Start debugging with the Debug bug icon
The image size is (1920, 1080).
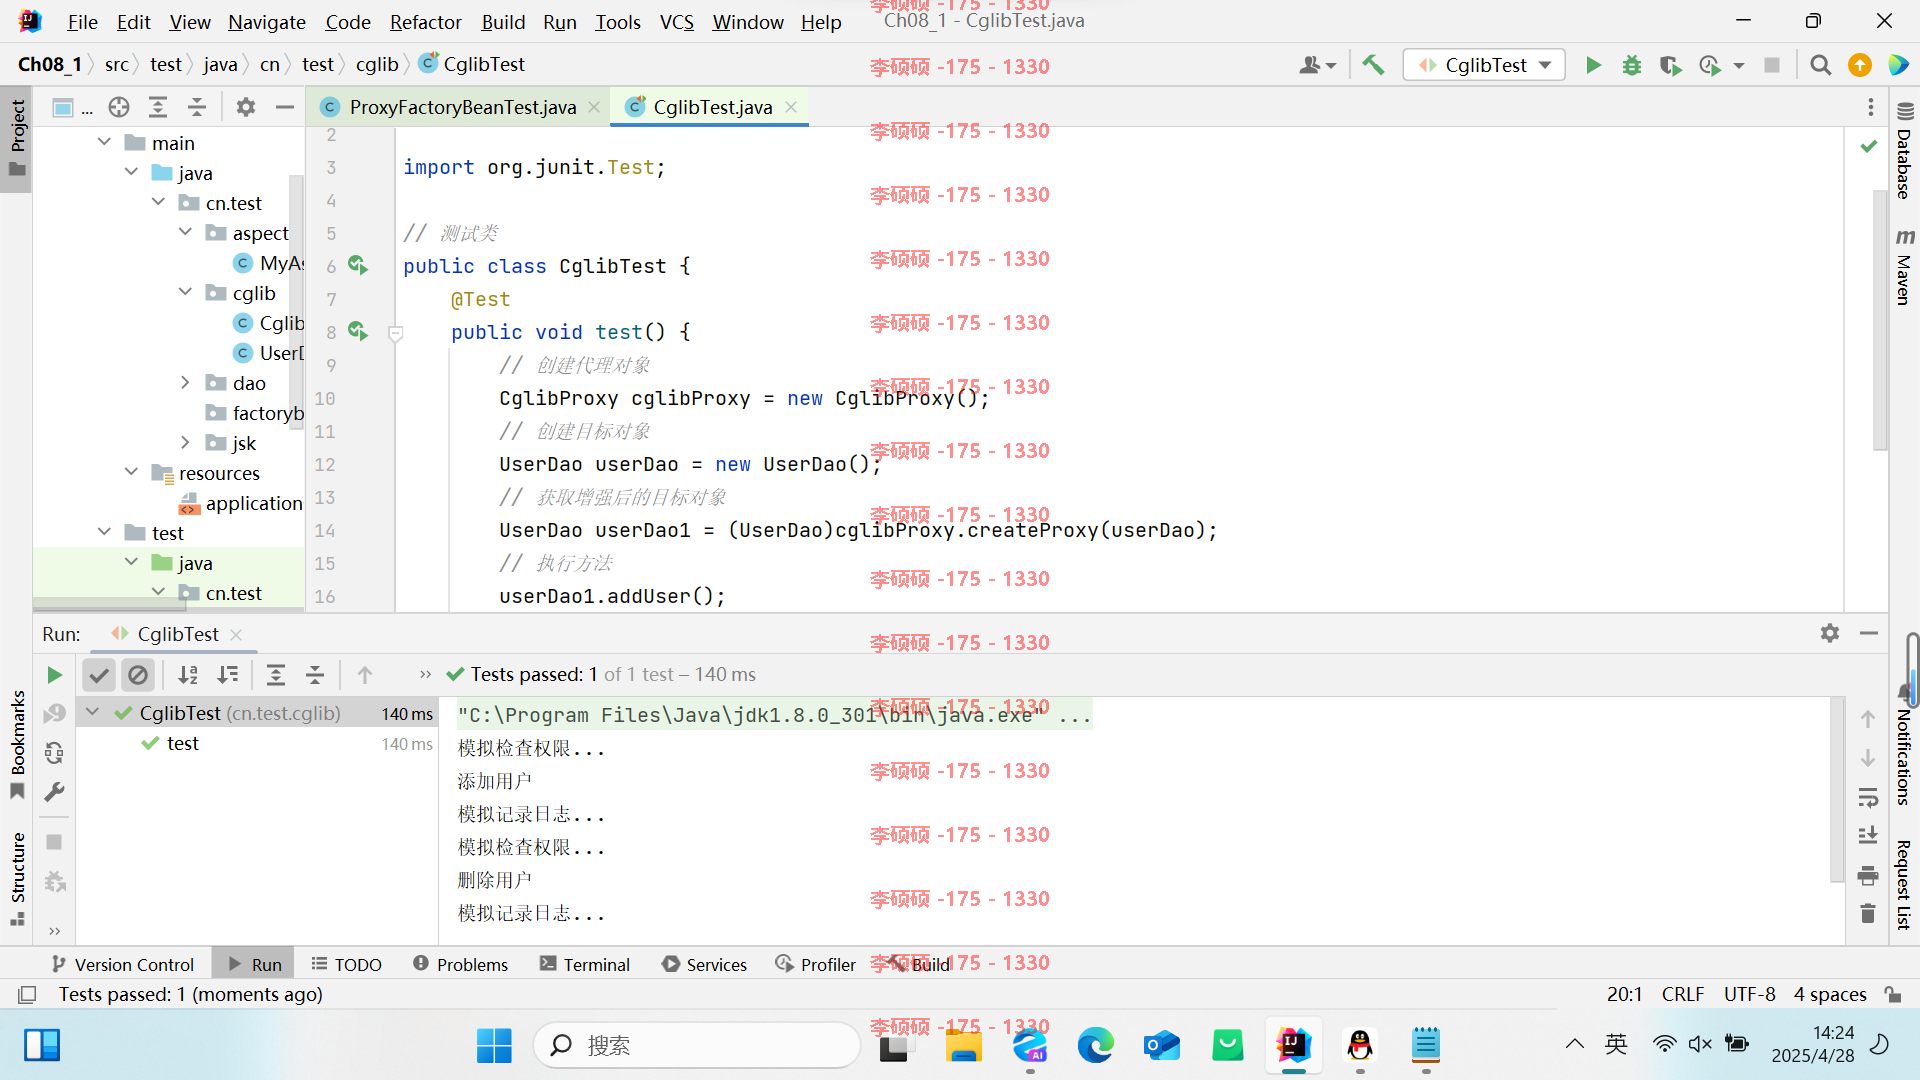[x=1632, y=65]
